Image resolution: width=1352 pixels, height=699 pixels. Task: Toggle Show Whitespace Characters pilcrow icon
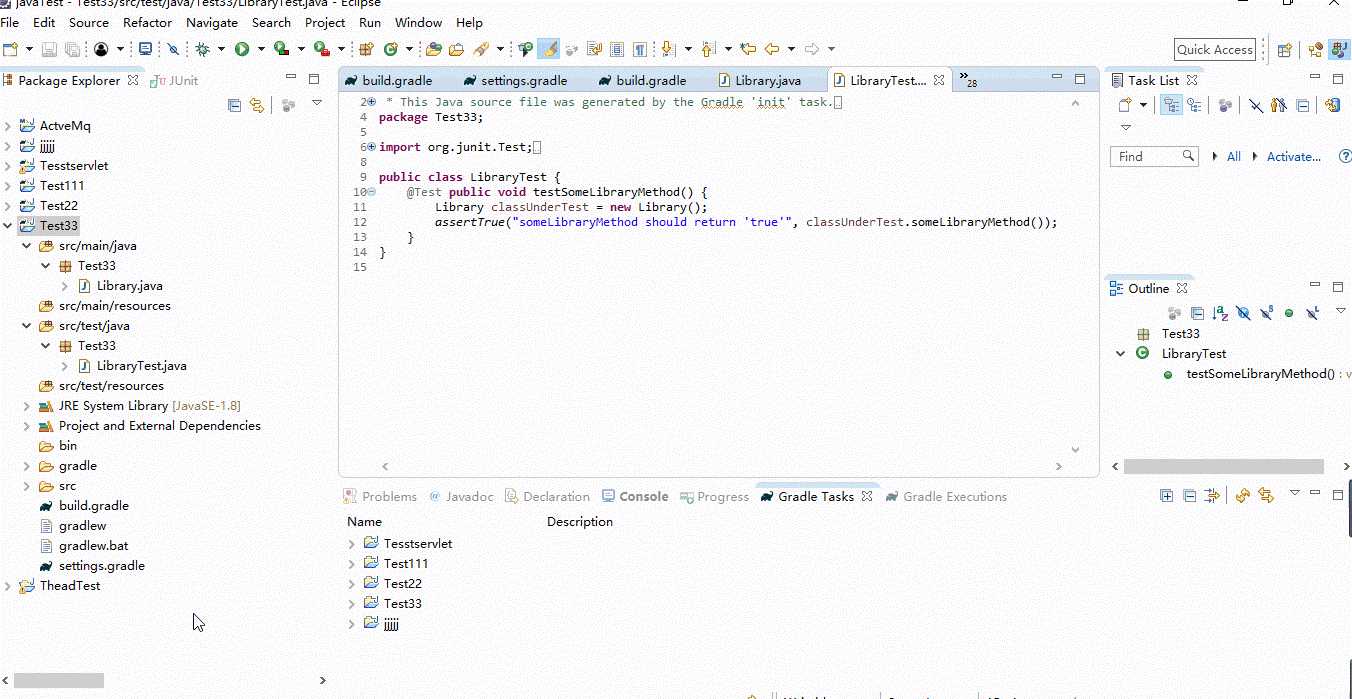[639, 49]
